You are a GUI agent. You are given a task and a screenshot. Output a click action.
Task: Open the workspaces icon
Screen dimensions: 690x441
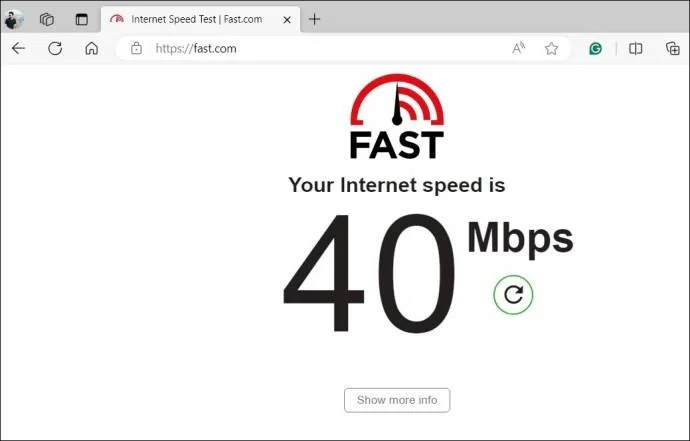point(47,19)
